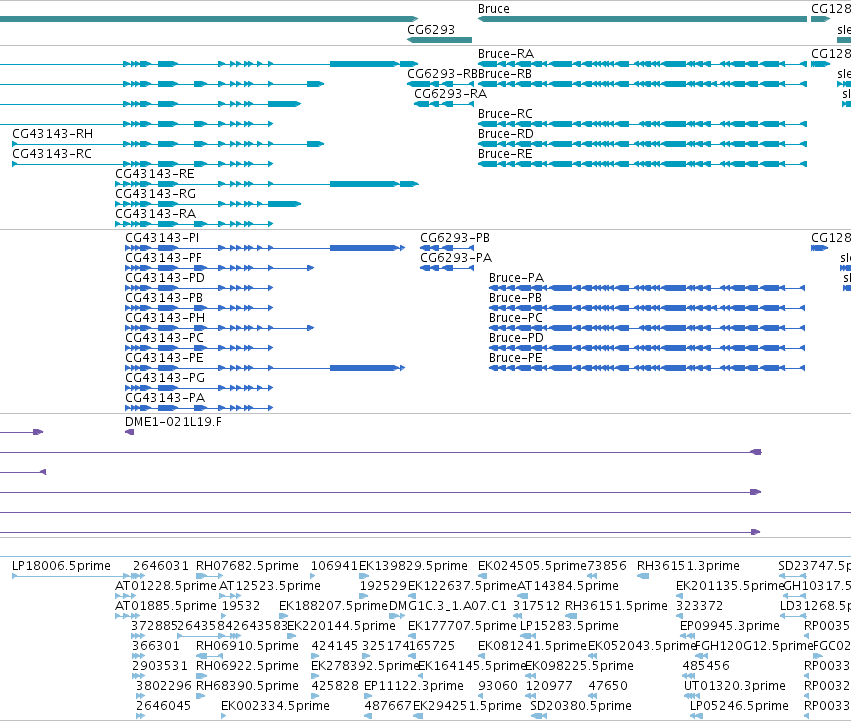Open the EK081241.5prime EST label
851x721 pixels.
(x=532, y=646)
